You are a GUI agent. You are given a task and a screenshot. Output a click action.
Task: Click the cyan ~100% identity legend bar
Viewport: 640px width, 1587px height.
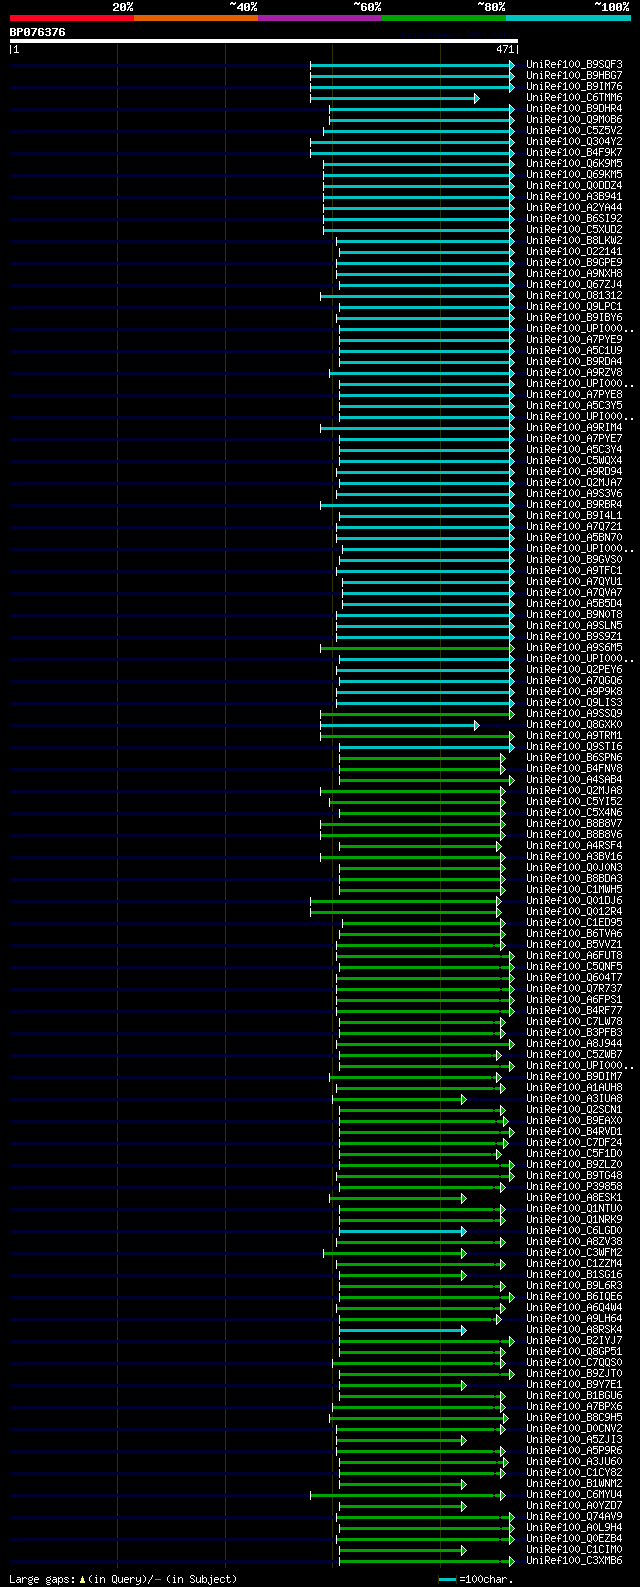(568, 18)
